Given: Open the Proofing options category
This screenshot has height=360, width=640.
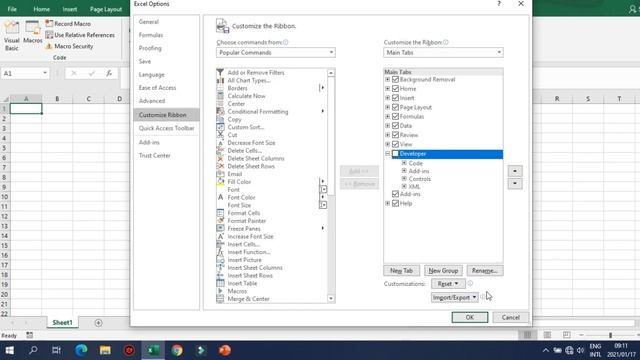Looking at the screenshot, I should pyautogui.click(x=150, y=48).
